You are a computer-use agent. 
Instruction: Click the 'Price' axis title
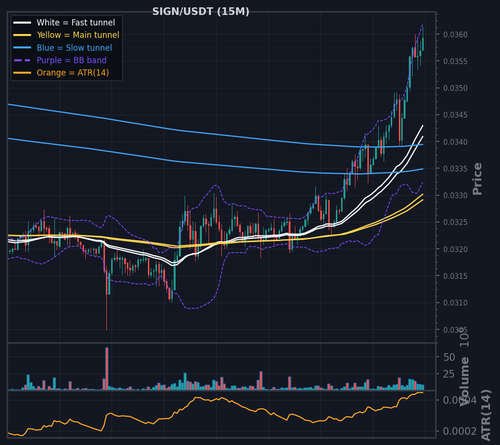[477, 179]
